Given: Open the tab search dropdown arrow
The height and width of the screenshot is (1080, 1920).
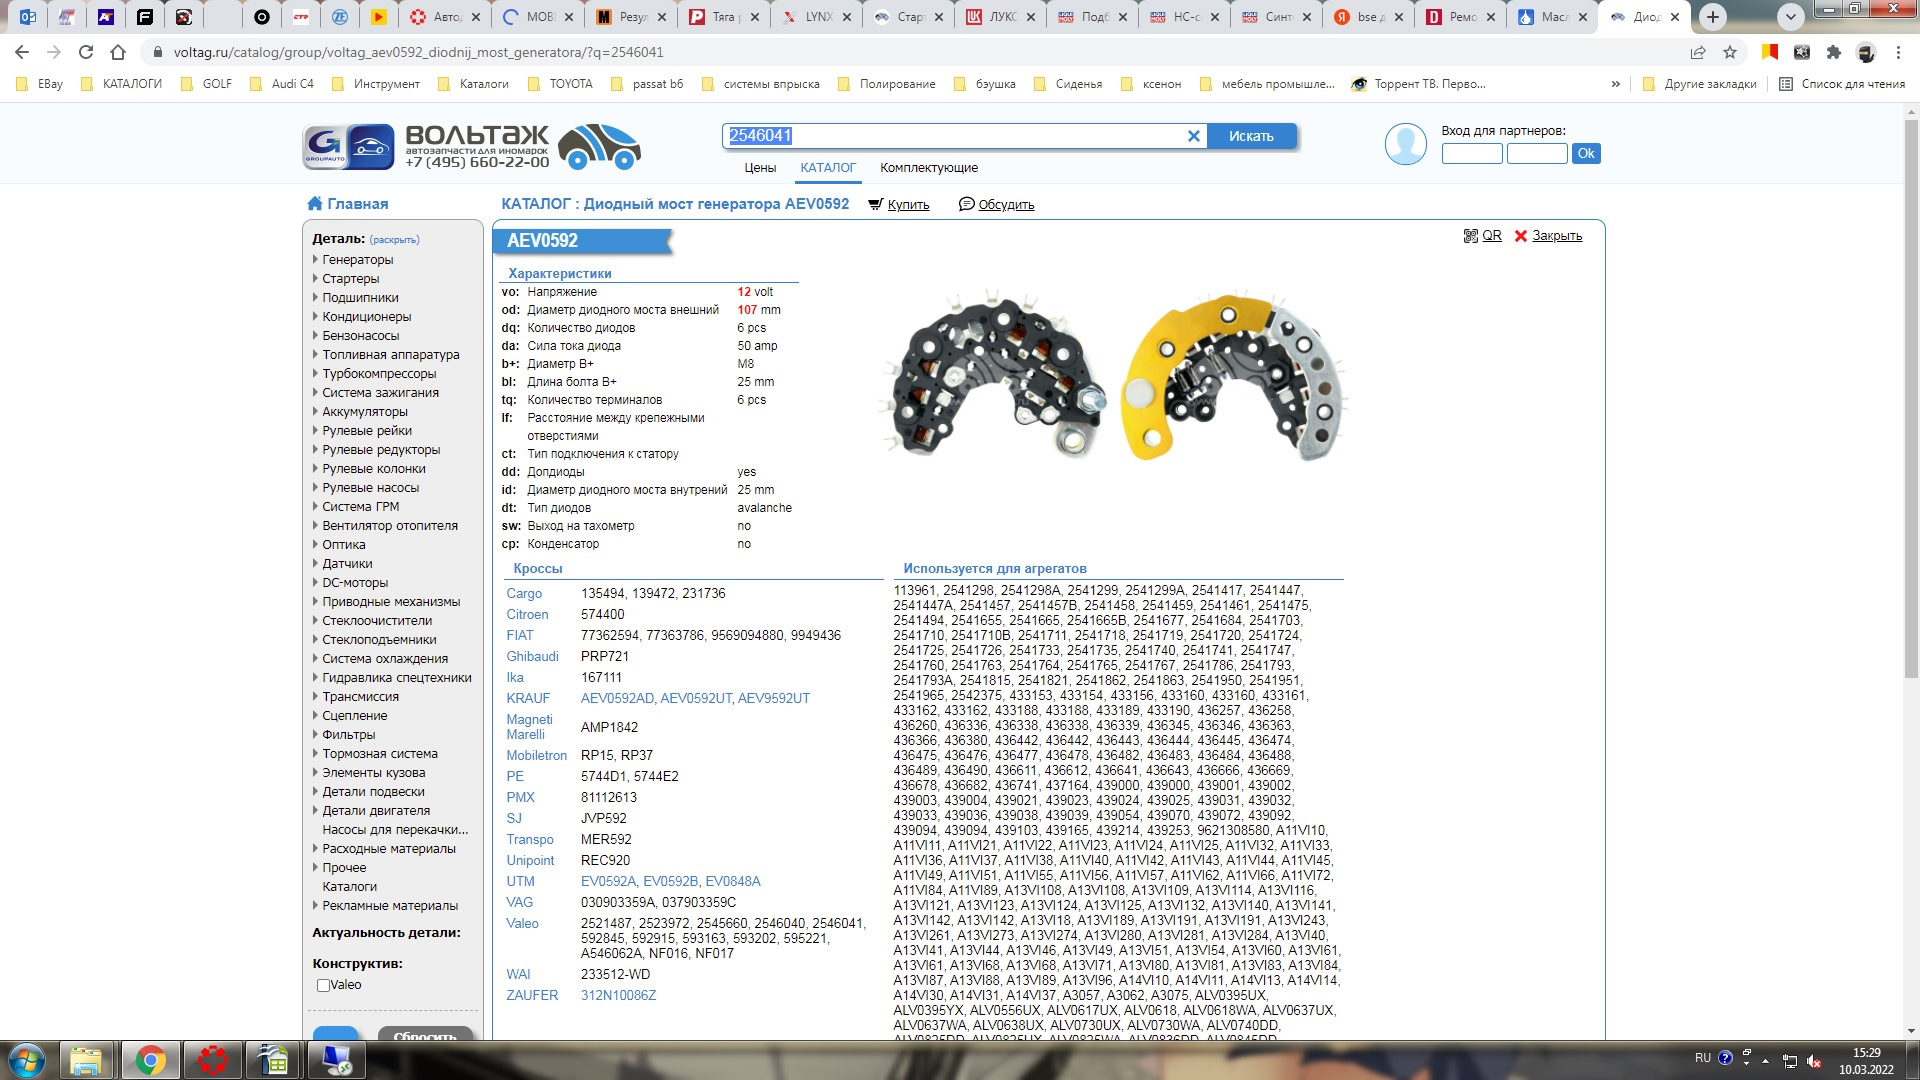Looking at the screenshot, I should pos(1791,17).
